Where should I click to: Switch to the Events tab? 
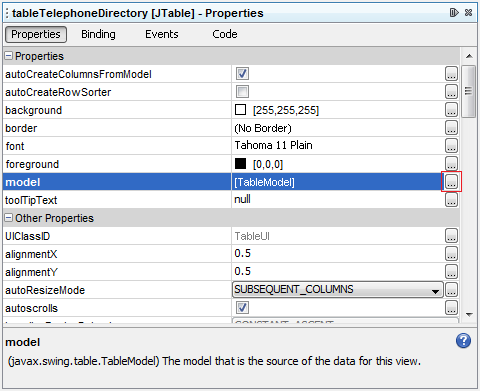pos(162,34)
